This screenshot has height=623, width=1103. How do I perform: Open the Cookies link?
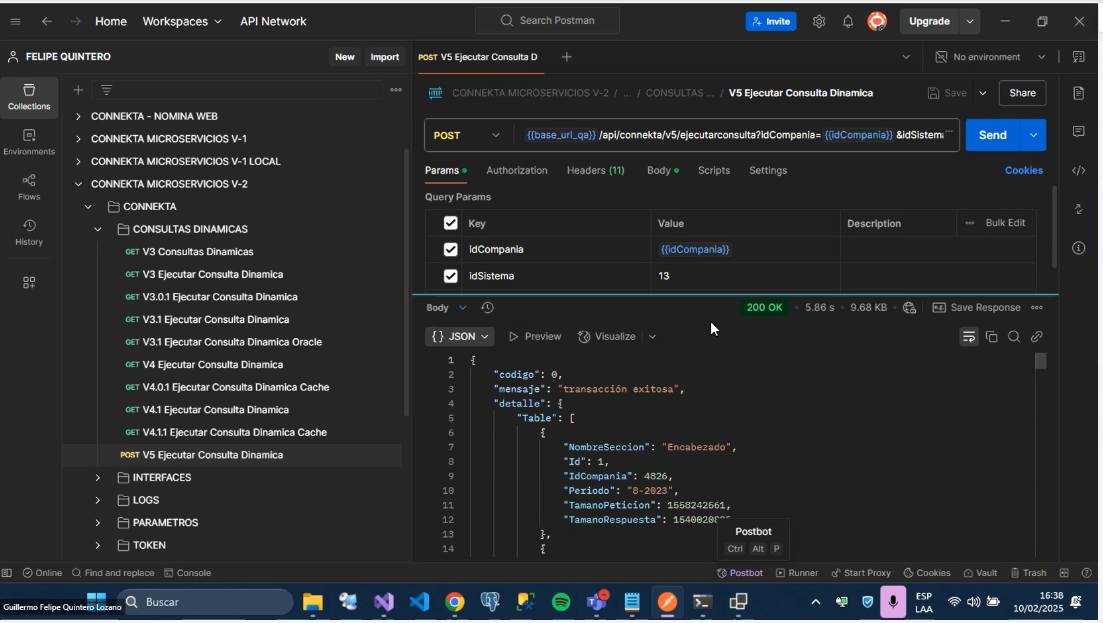tap(1023, 170)
